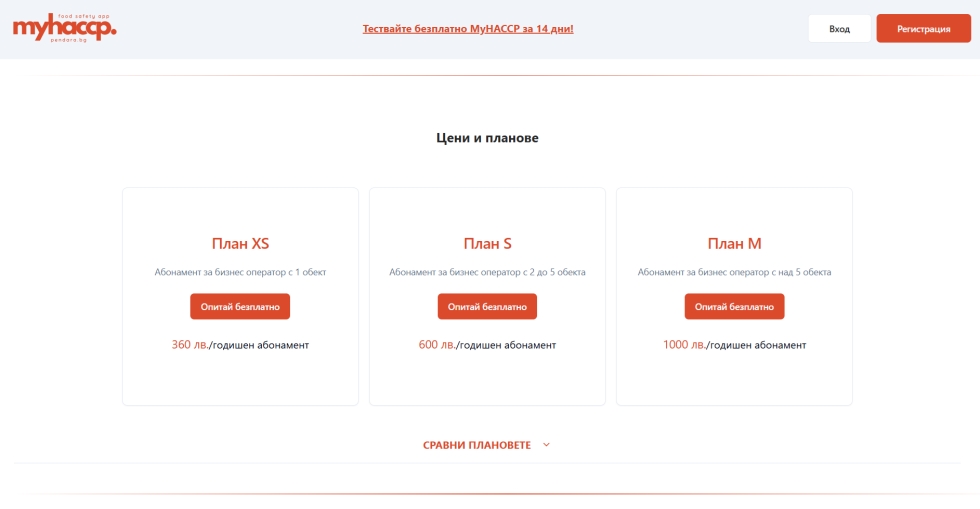Image resolution: width=980 pixels, height=509 pixels.
Task: Click the 1000 лв. yearly price
Action: coord(684,345)
